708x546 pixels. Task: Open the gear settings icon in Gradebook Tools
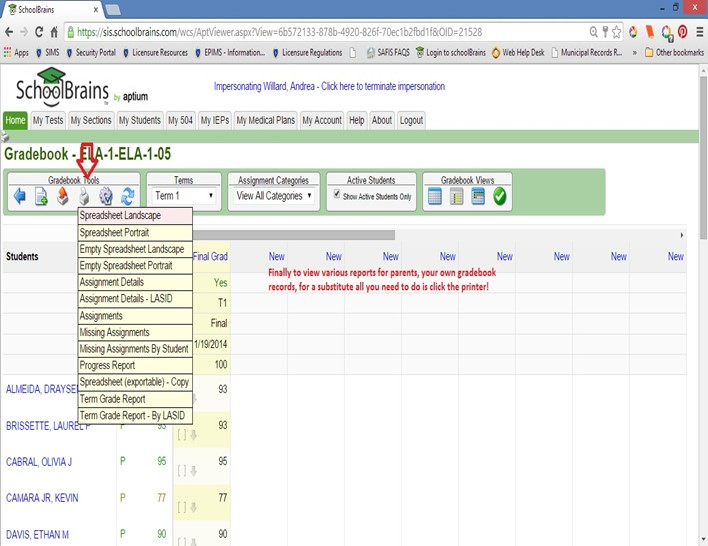point(106,196)
